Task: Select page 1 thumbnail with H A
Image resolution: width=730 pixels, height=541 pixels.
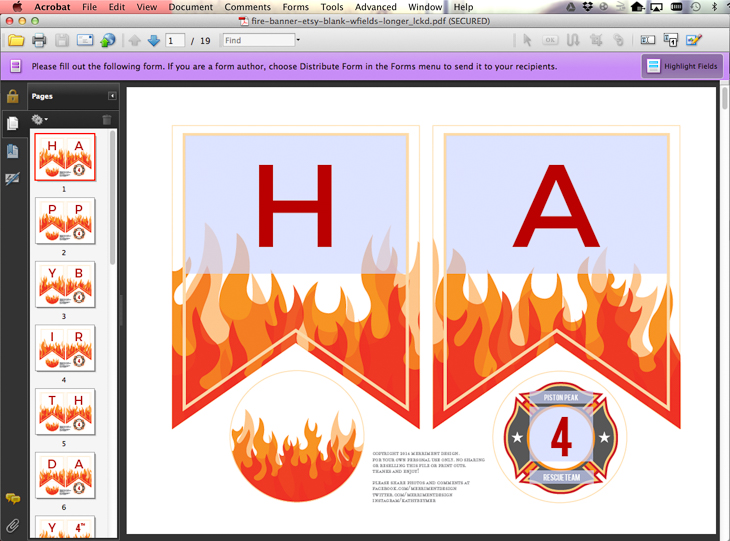Action: click(65, 157)
